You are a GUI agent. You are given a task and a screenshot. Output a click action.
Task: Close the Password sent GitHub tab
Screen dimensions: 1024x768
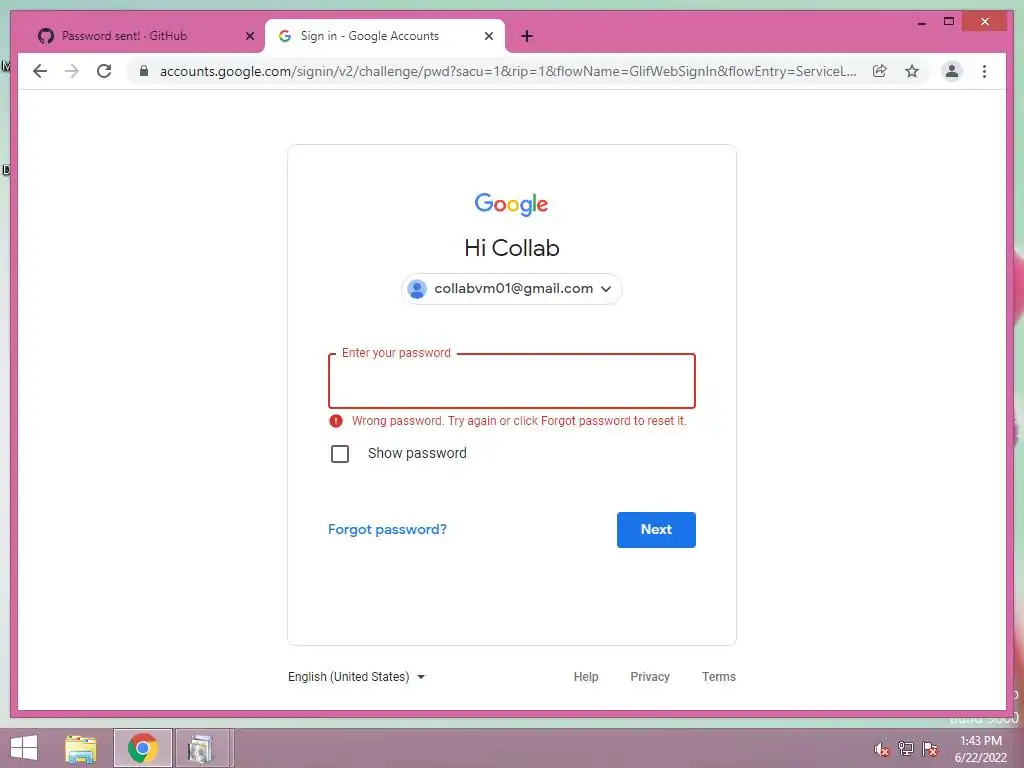pyautogui.click(x=249, y=36)
